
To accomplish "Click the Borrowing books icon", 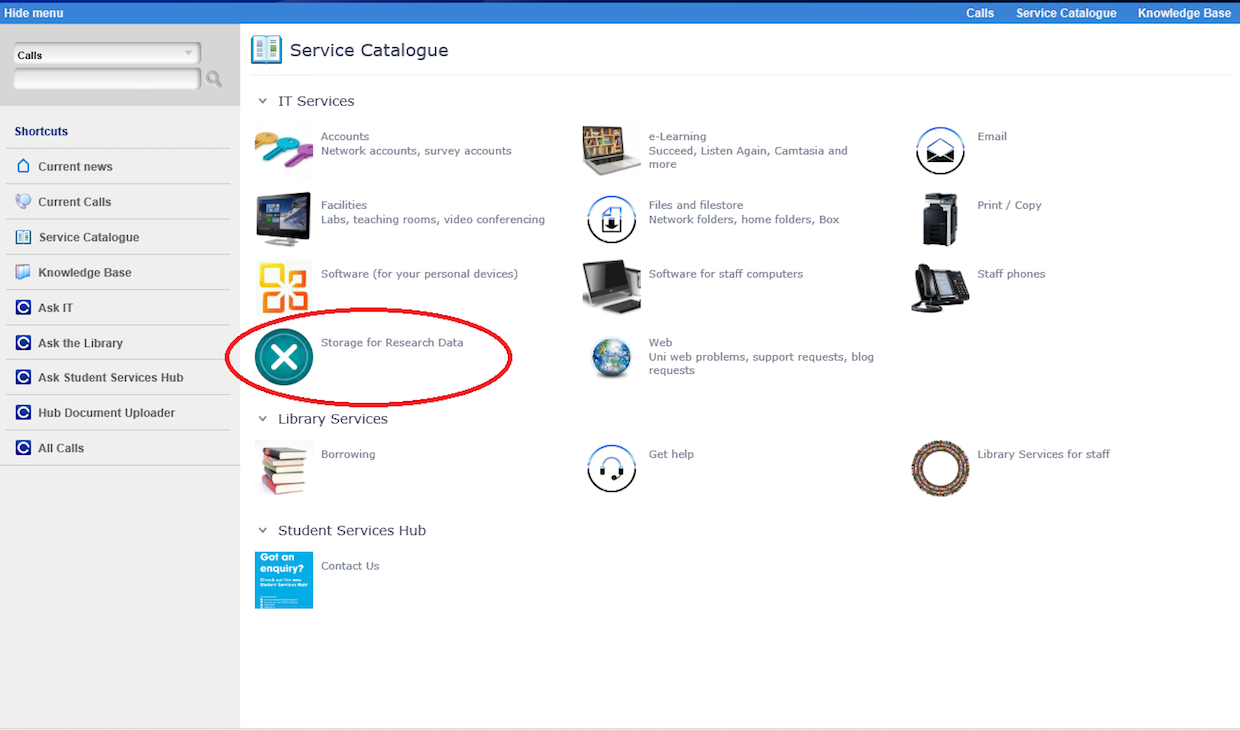I will (x=283, y=468).
